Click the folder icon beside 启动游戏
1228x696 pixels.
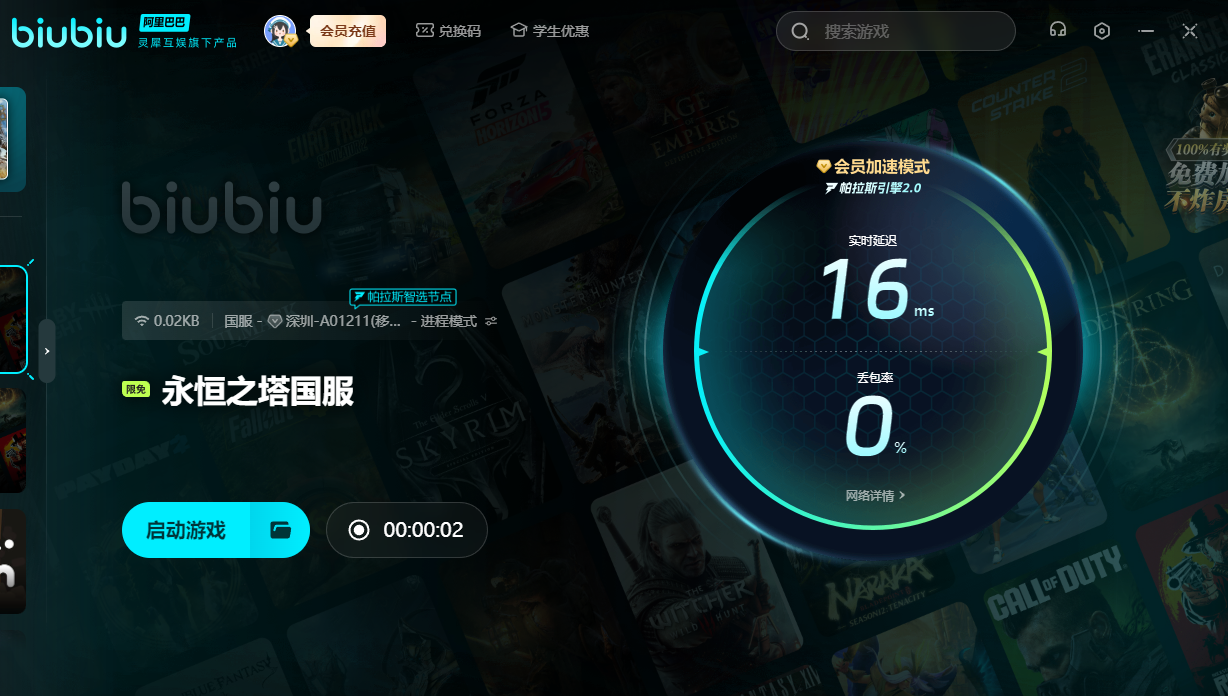tap(281, 530)
